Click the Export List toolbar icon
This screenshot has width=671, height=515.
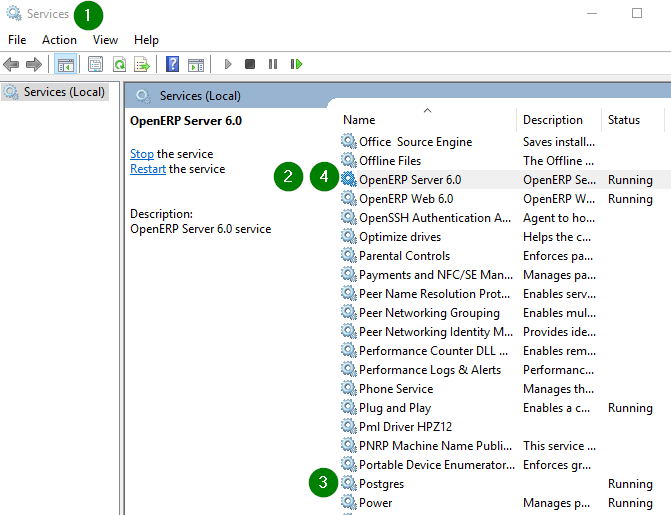tap(142, 64)
